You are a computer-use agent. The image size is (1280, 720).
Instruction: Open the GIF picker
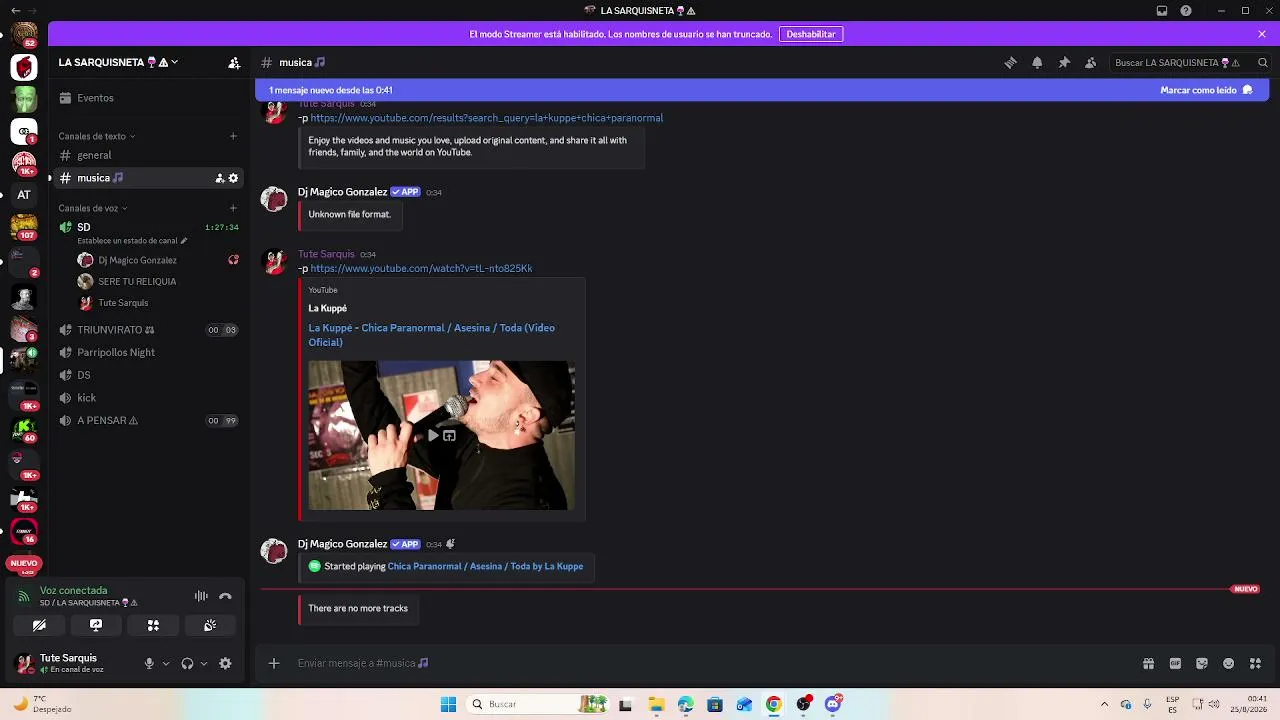click(x=1175, y=663)
